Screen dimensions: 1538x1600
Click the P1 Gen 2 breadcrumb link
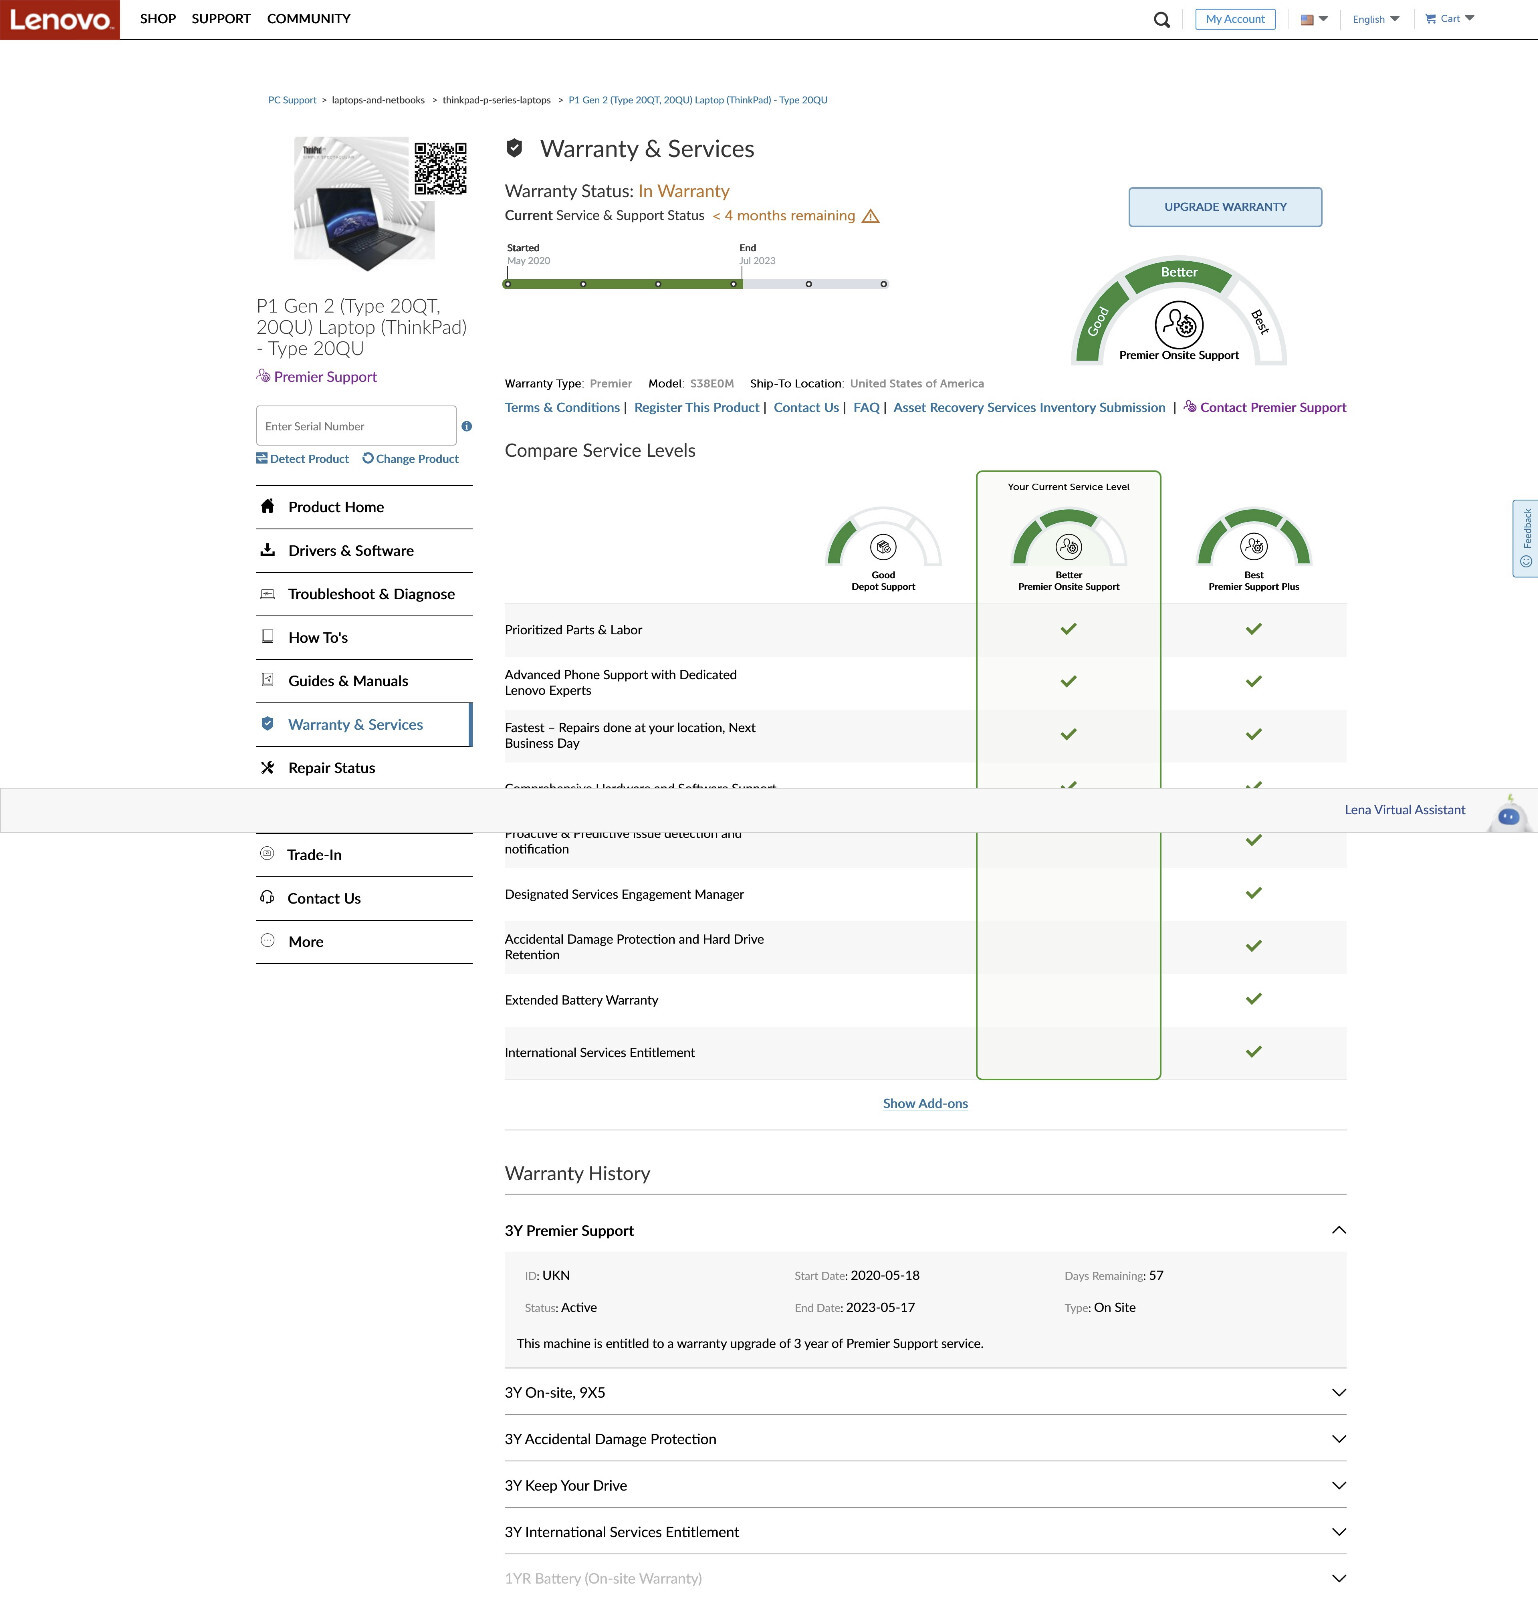coord(698,100)
